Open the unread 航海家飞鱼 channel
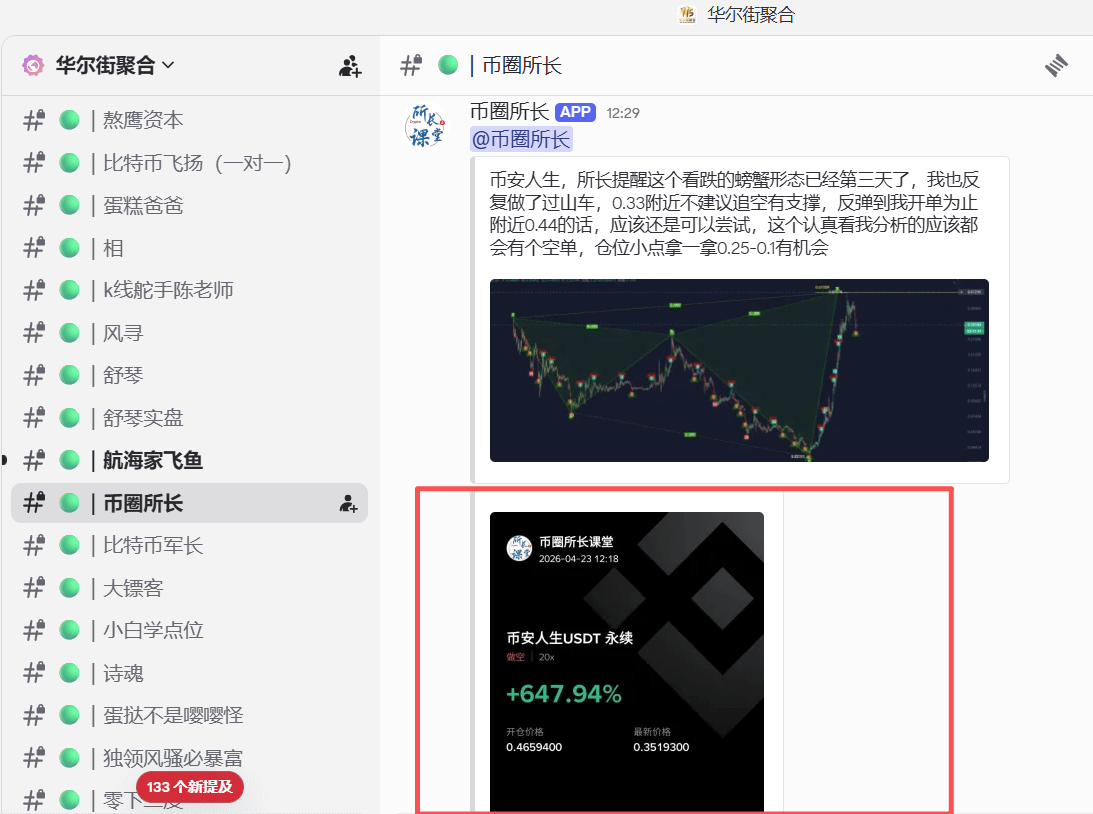The width and height of the screenshot is (1093, 814). pos(190,461)
